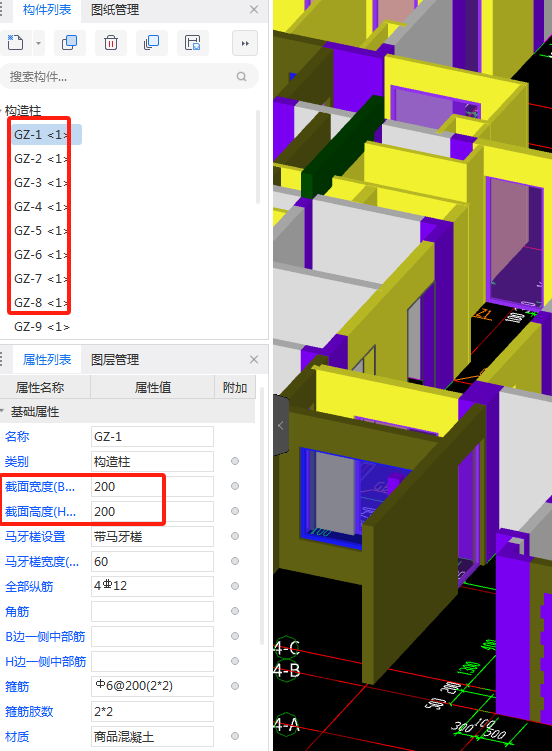Open the New component dropdown arrow
The image size is (552, 751).
tap(38, 44)
